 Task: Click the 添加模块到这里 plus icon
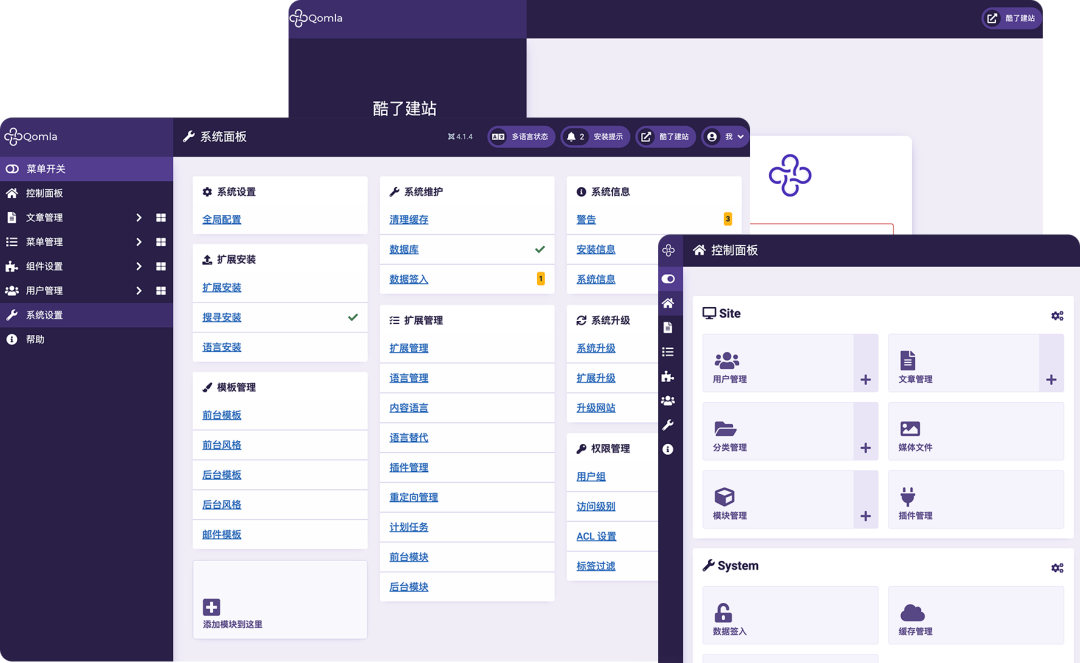(x=211, y=607)
